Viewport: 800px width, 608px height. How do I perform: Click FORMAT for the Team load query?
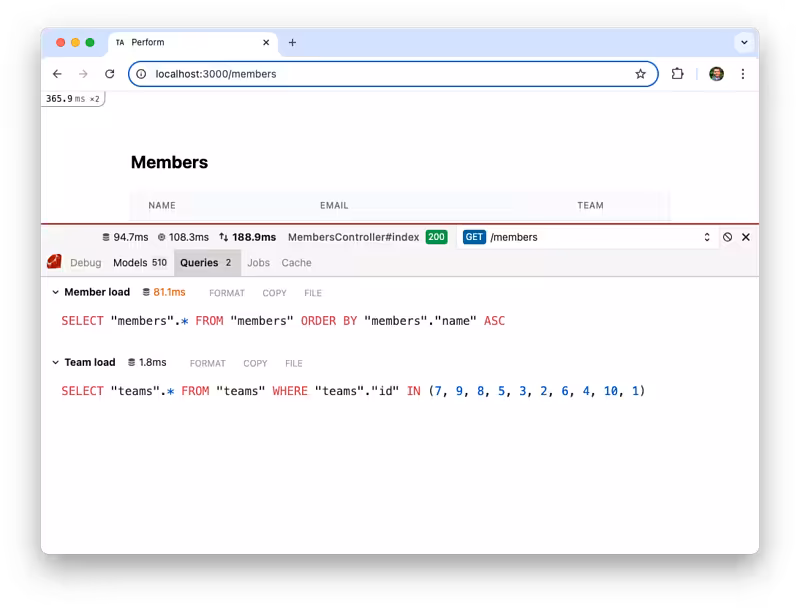(208, 364)
